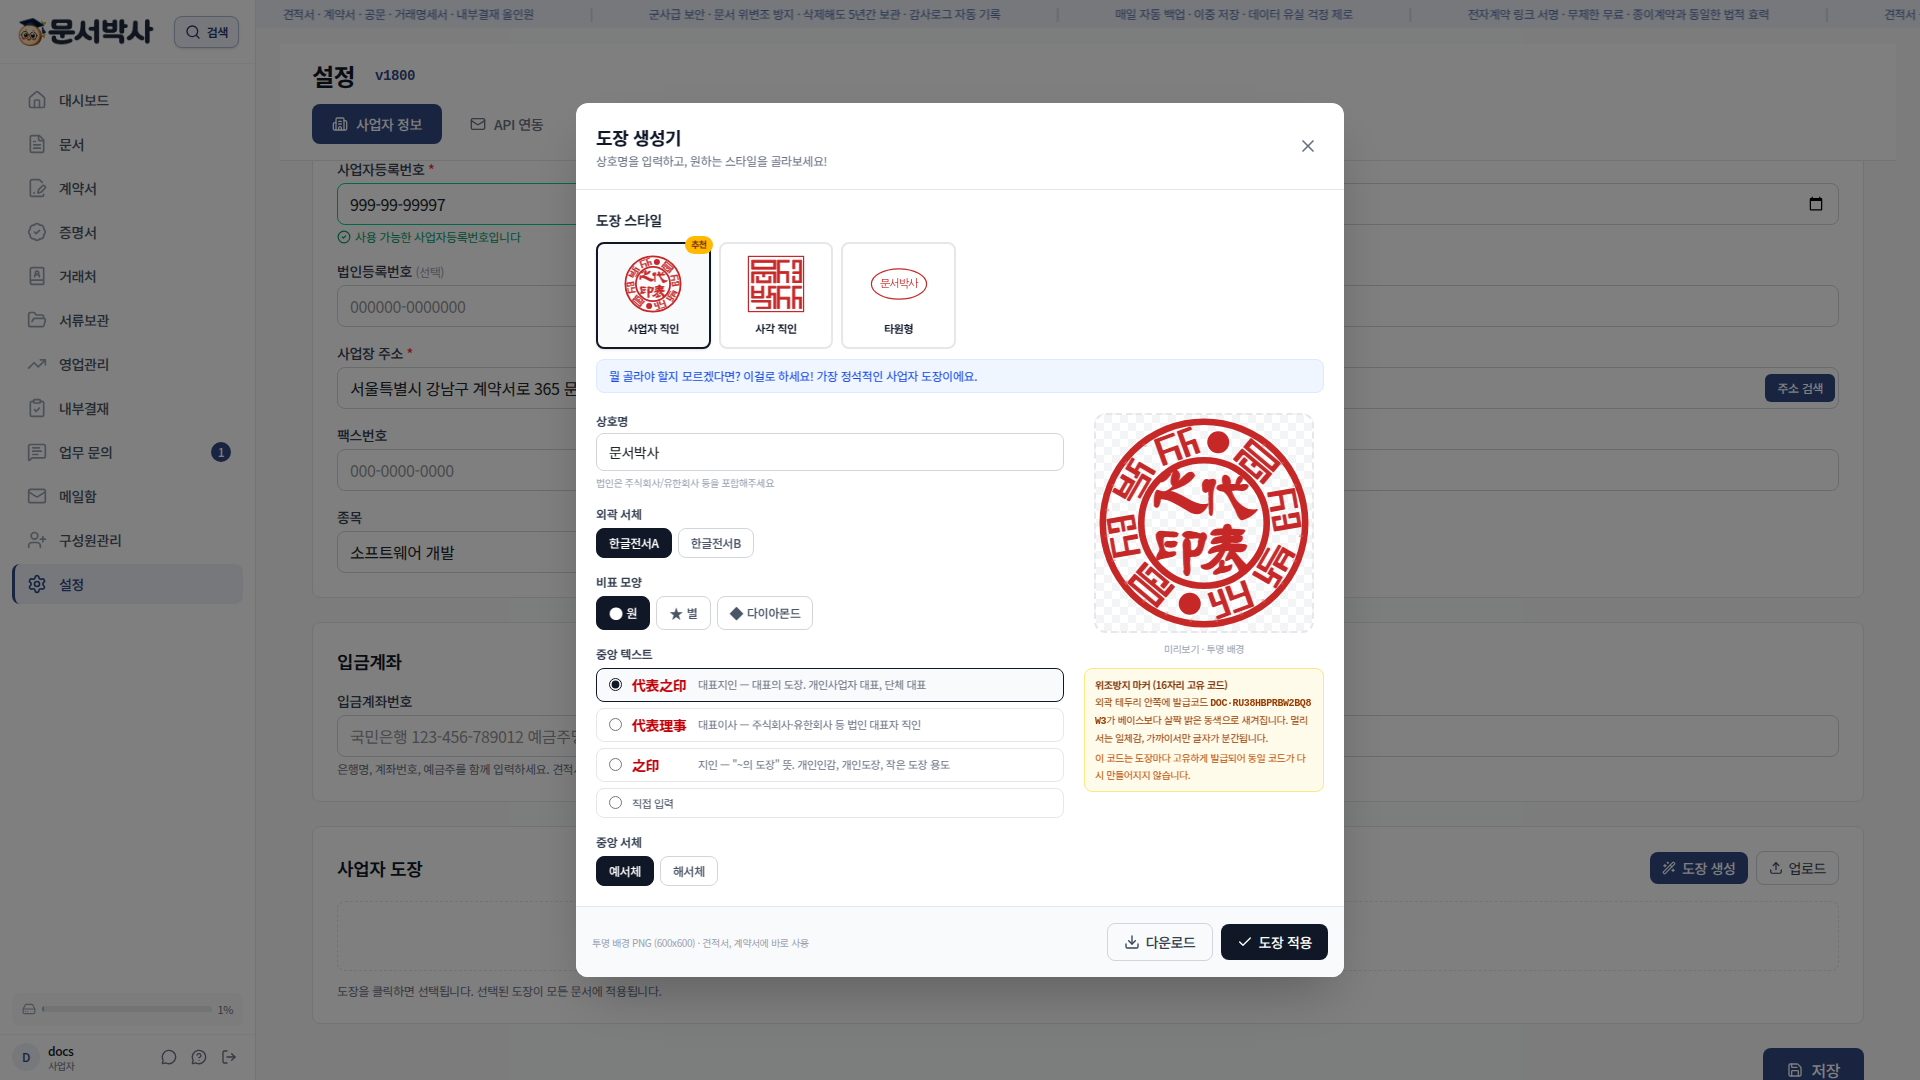
Task: Open the 증명서 certificate icon in sidebar
Action: coord(37,232)
